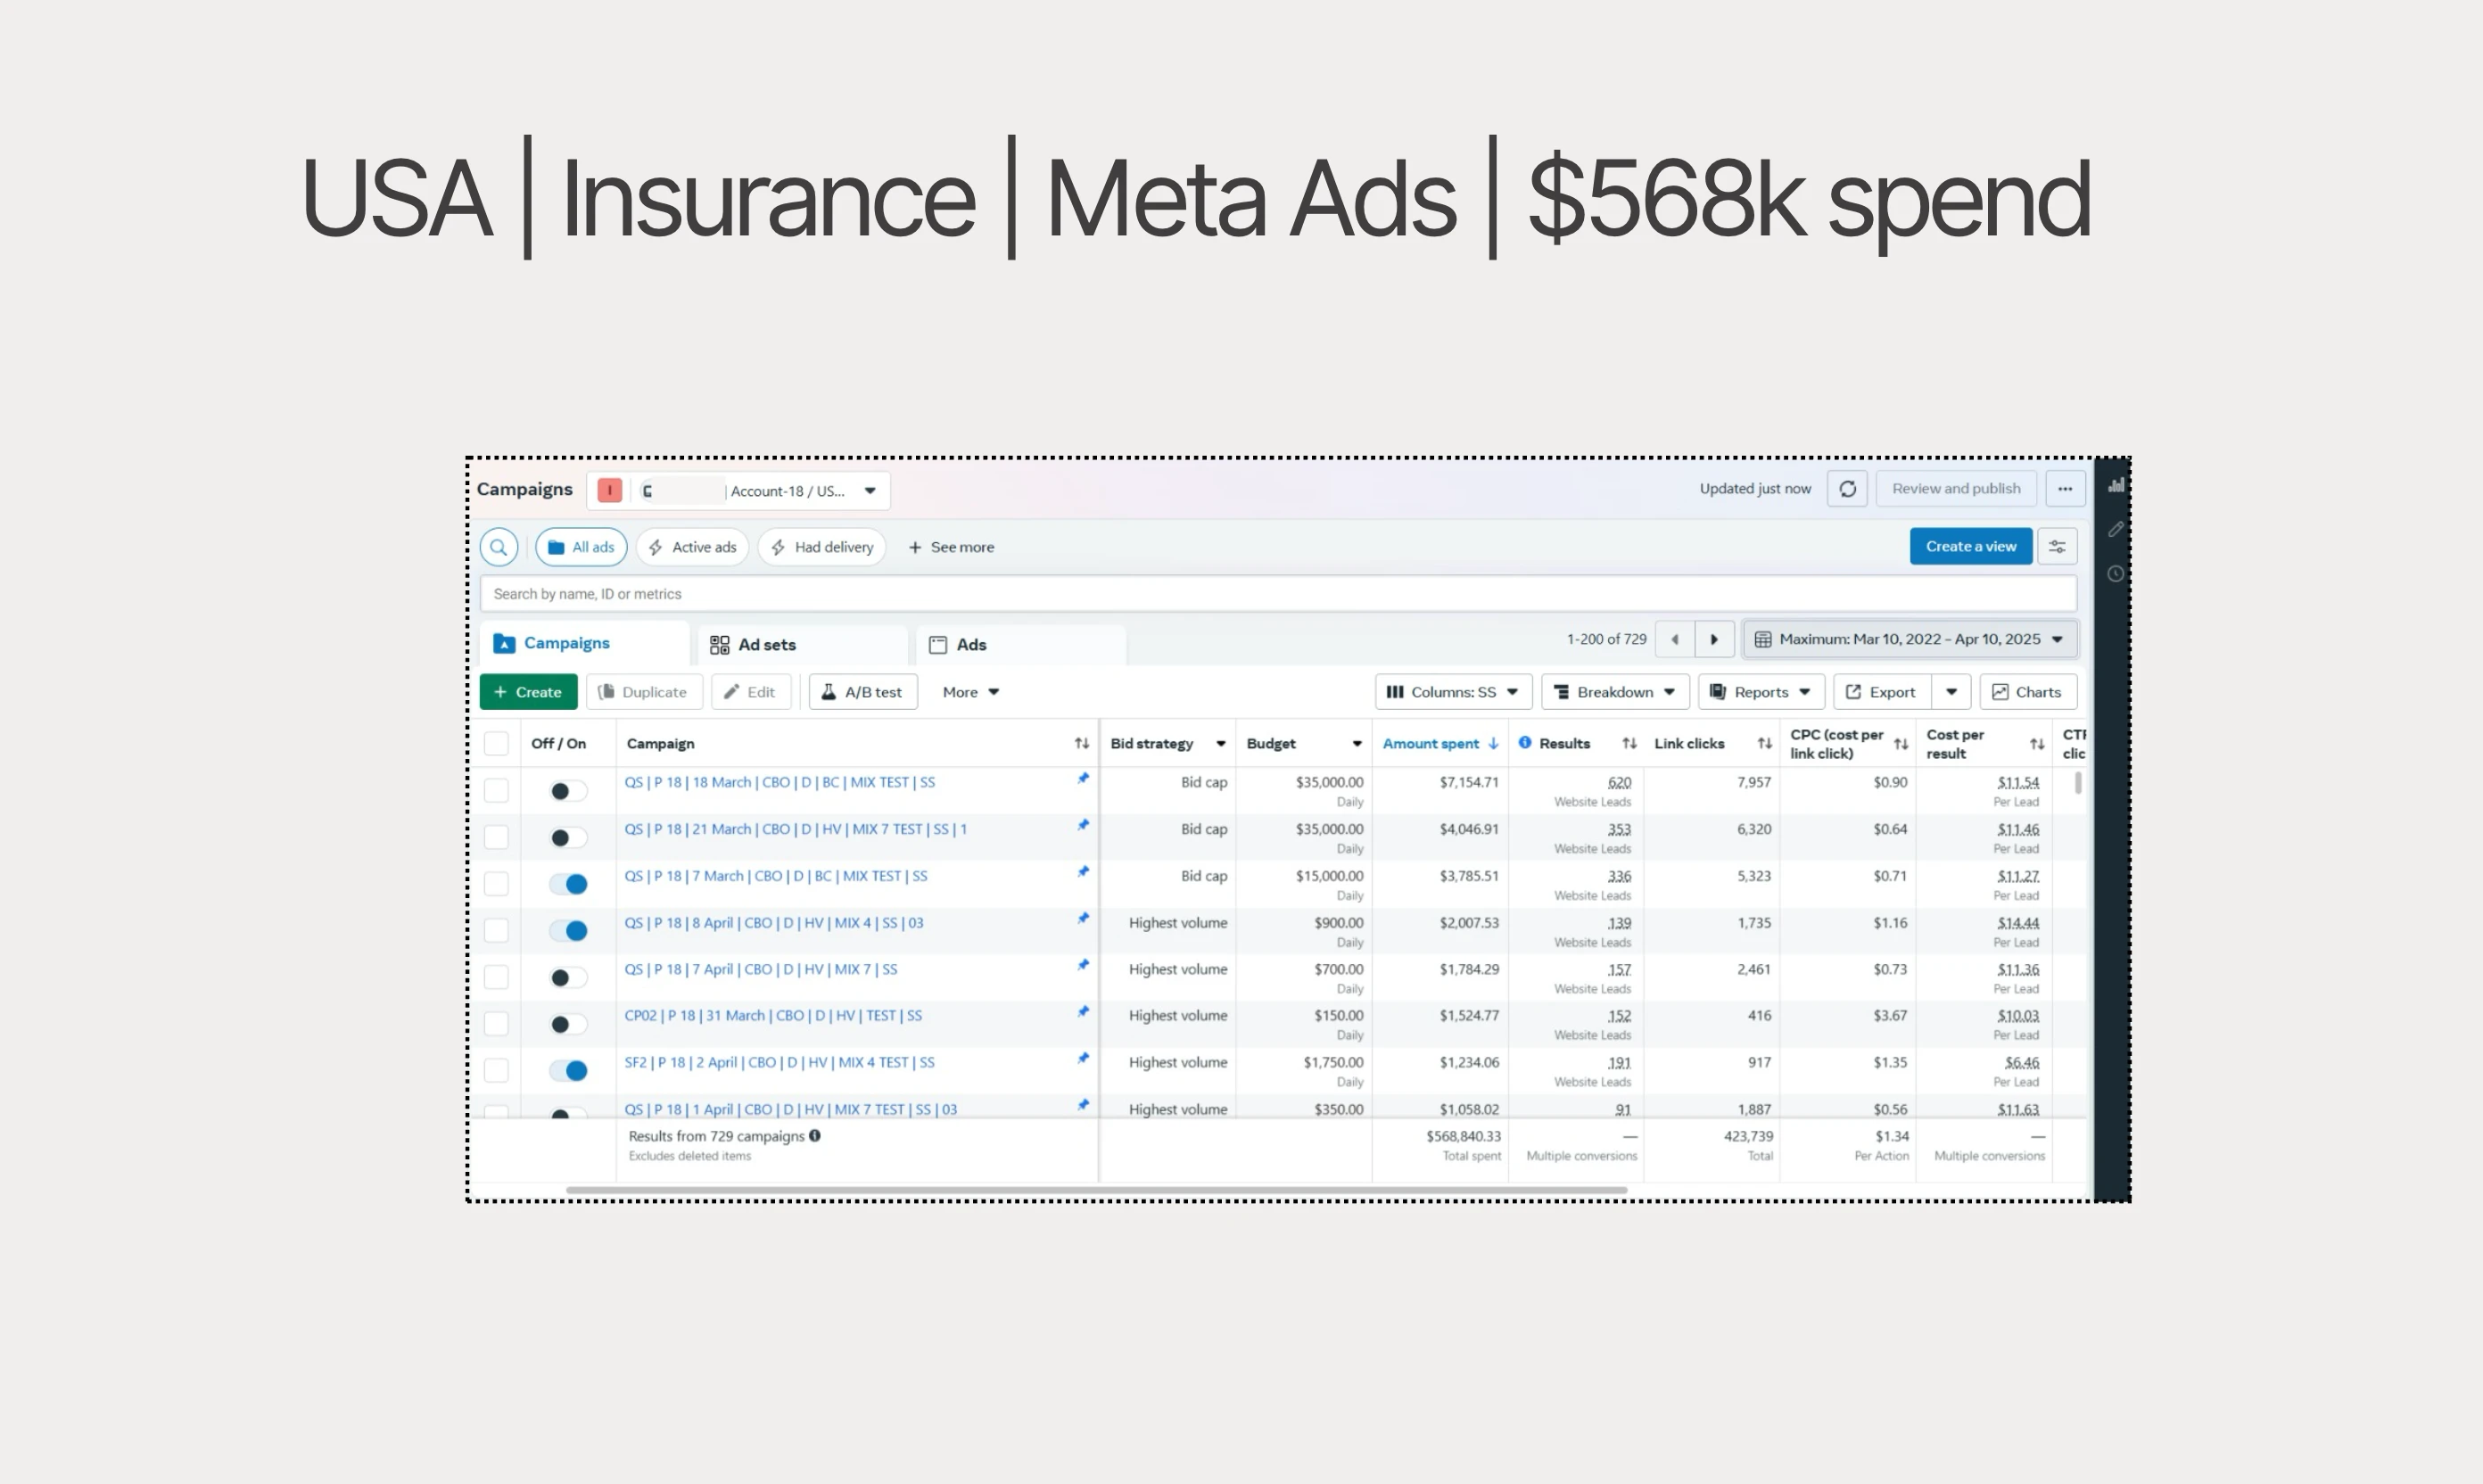Click the refresh icon beside Updated just now
Viewport: 2483px width, 1484px height.
[x=1846, y=489]
